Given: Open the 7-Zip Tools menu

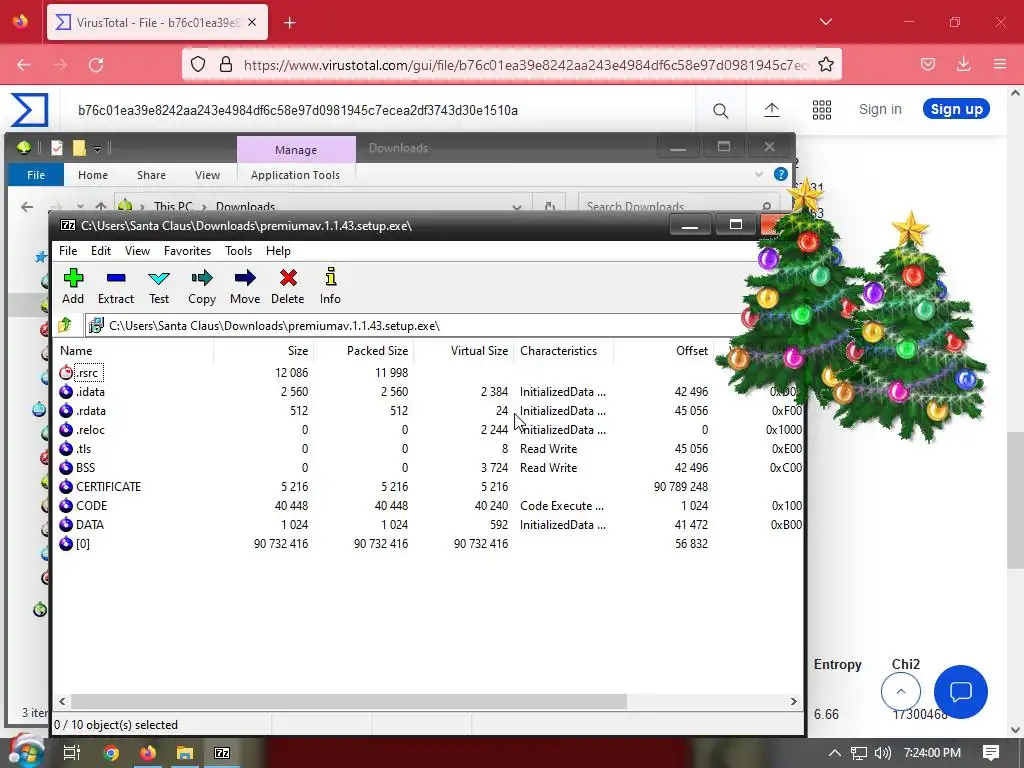Looking at the screenshot, I should 238,251.
